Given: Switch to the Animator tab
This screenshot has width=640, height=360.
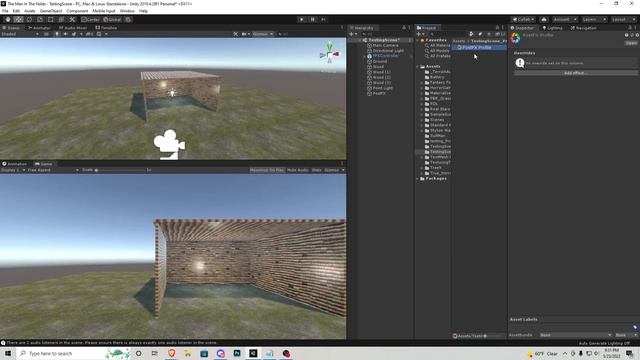Looking at the screenshot, I should pyautogui.click(x=39, y=28).
